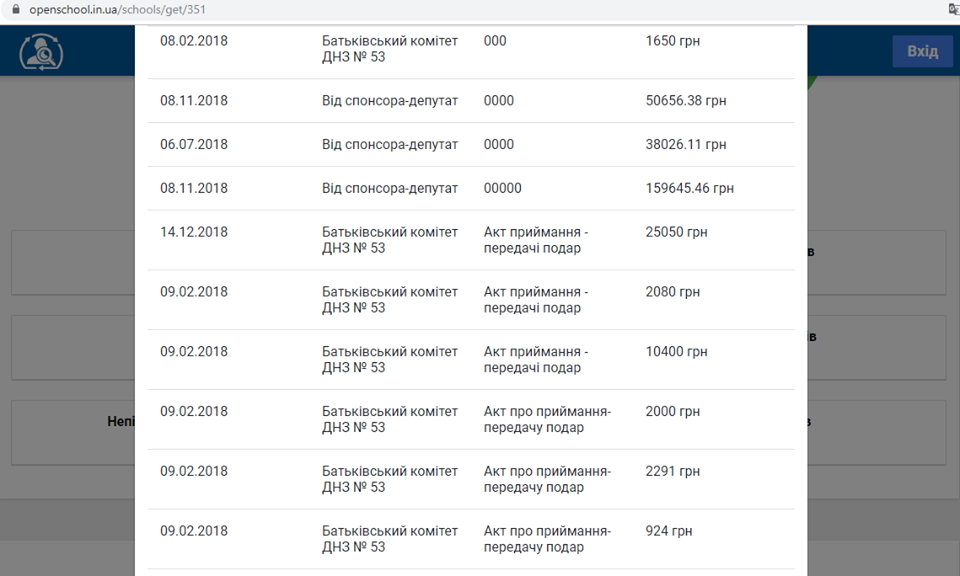Viewport: 960px width, 576px height.
Task: Click the 2291 грн amount cell
Action: tap(673, 472)
